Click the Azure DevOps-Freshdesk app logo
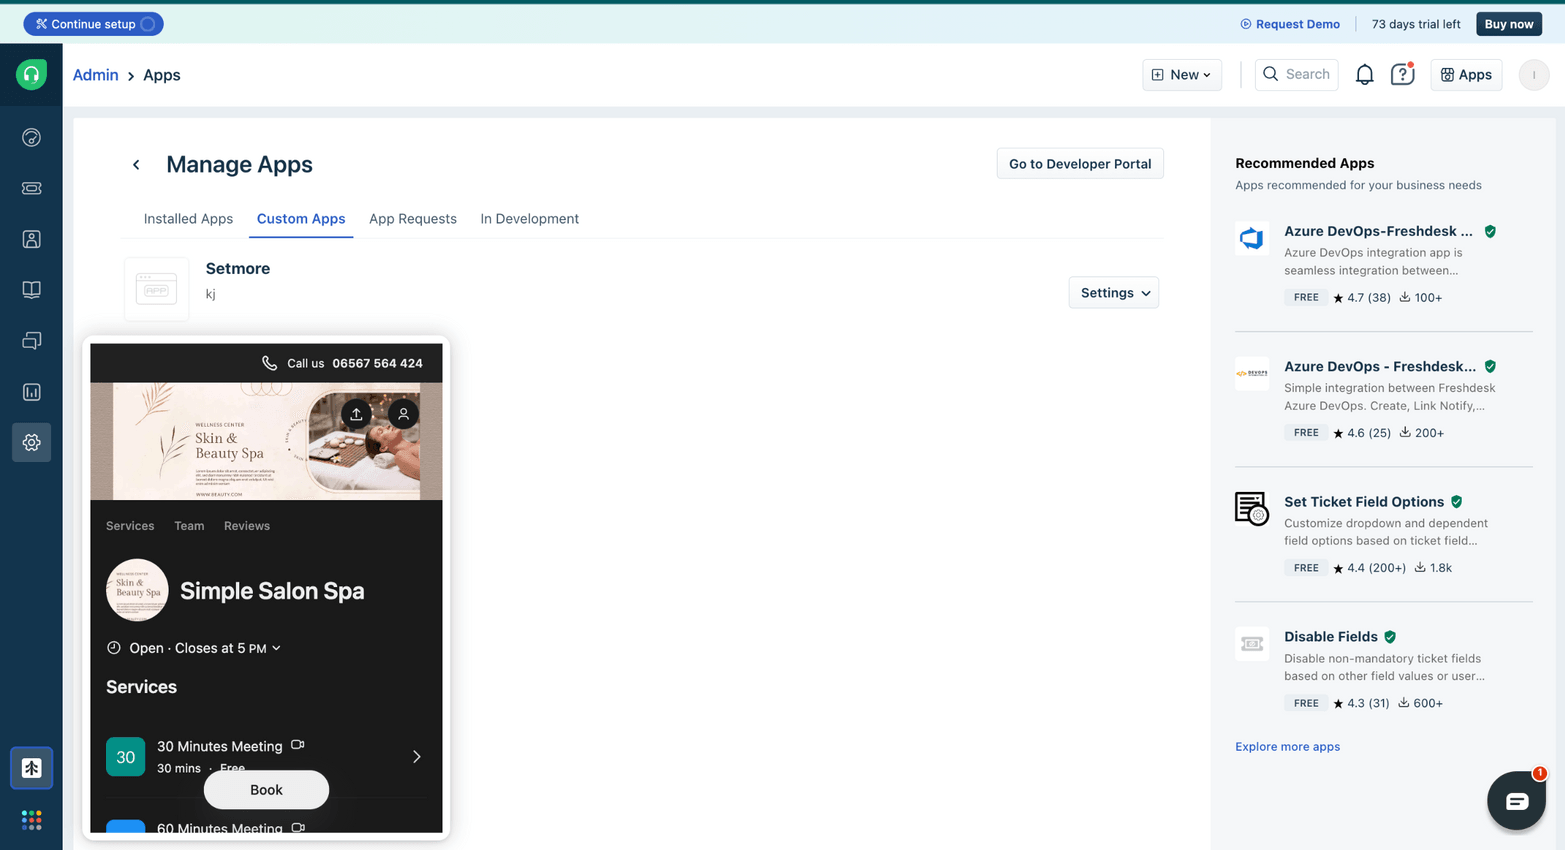Viewport: 1565px width, 850px height. point(1252,238)
